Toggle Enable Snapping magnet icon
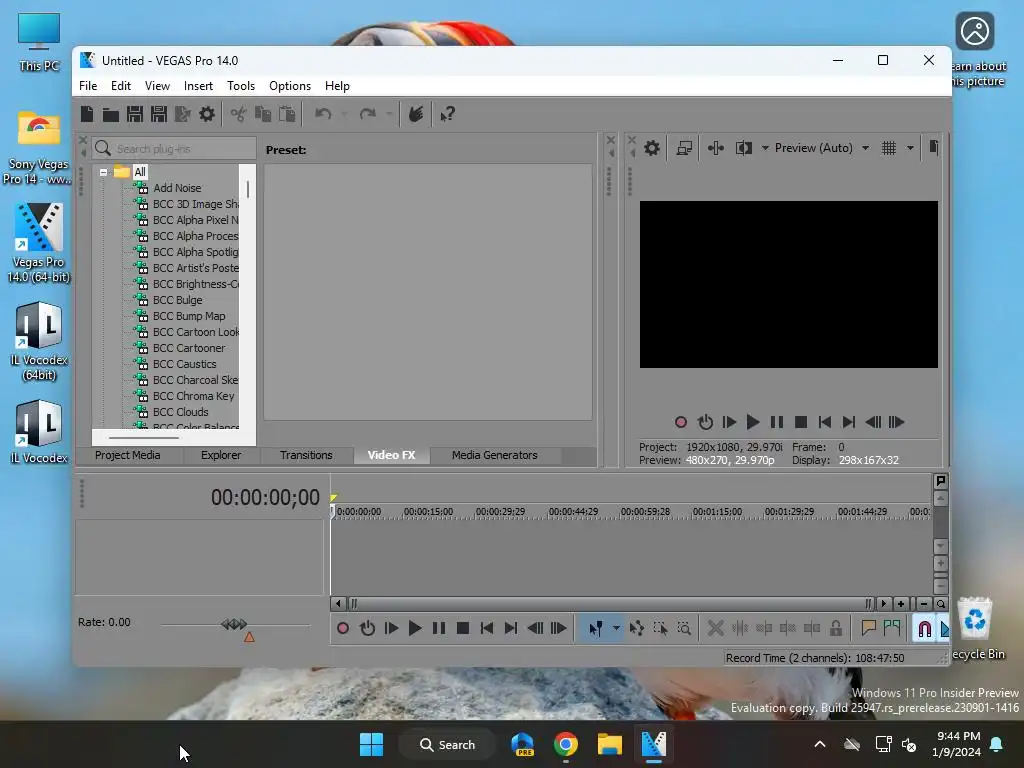Image resolution: width=1024 pixels, height=768 pixels. [x=925, y=629]
